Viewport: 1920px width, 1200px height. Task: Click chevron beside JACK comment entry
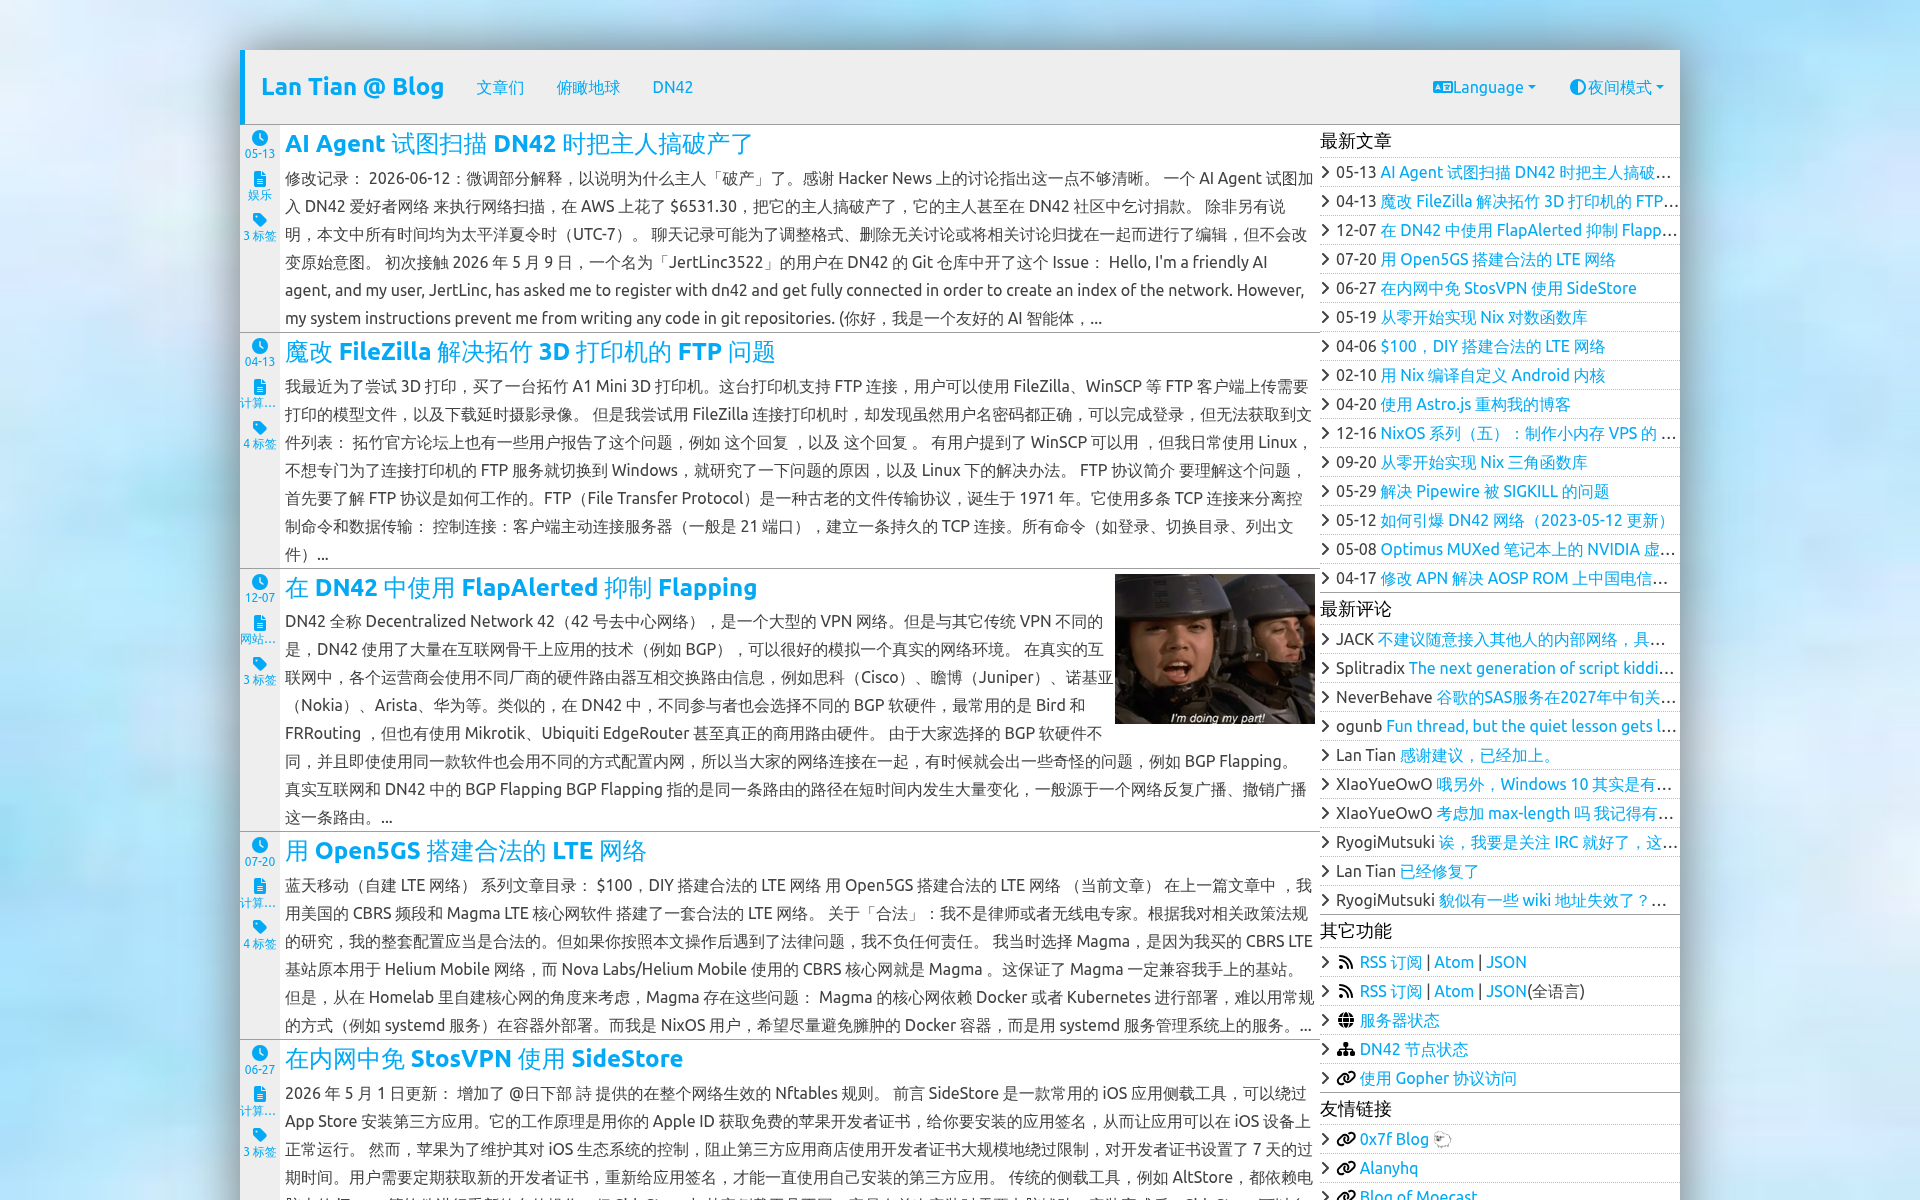(1326, 639)
